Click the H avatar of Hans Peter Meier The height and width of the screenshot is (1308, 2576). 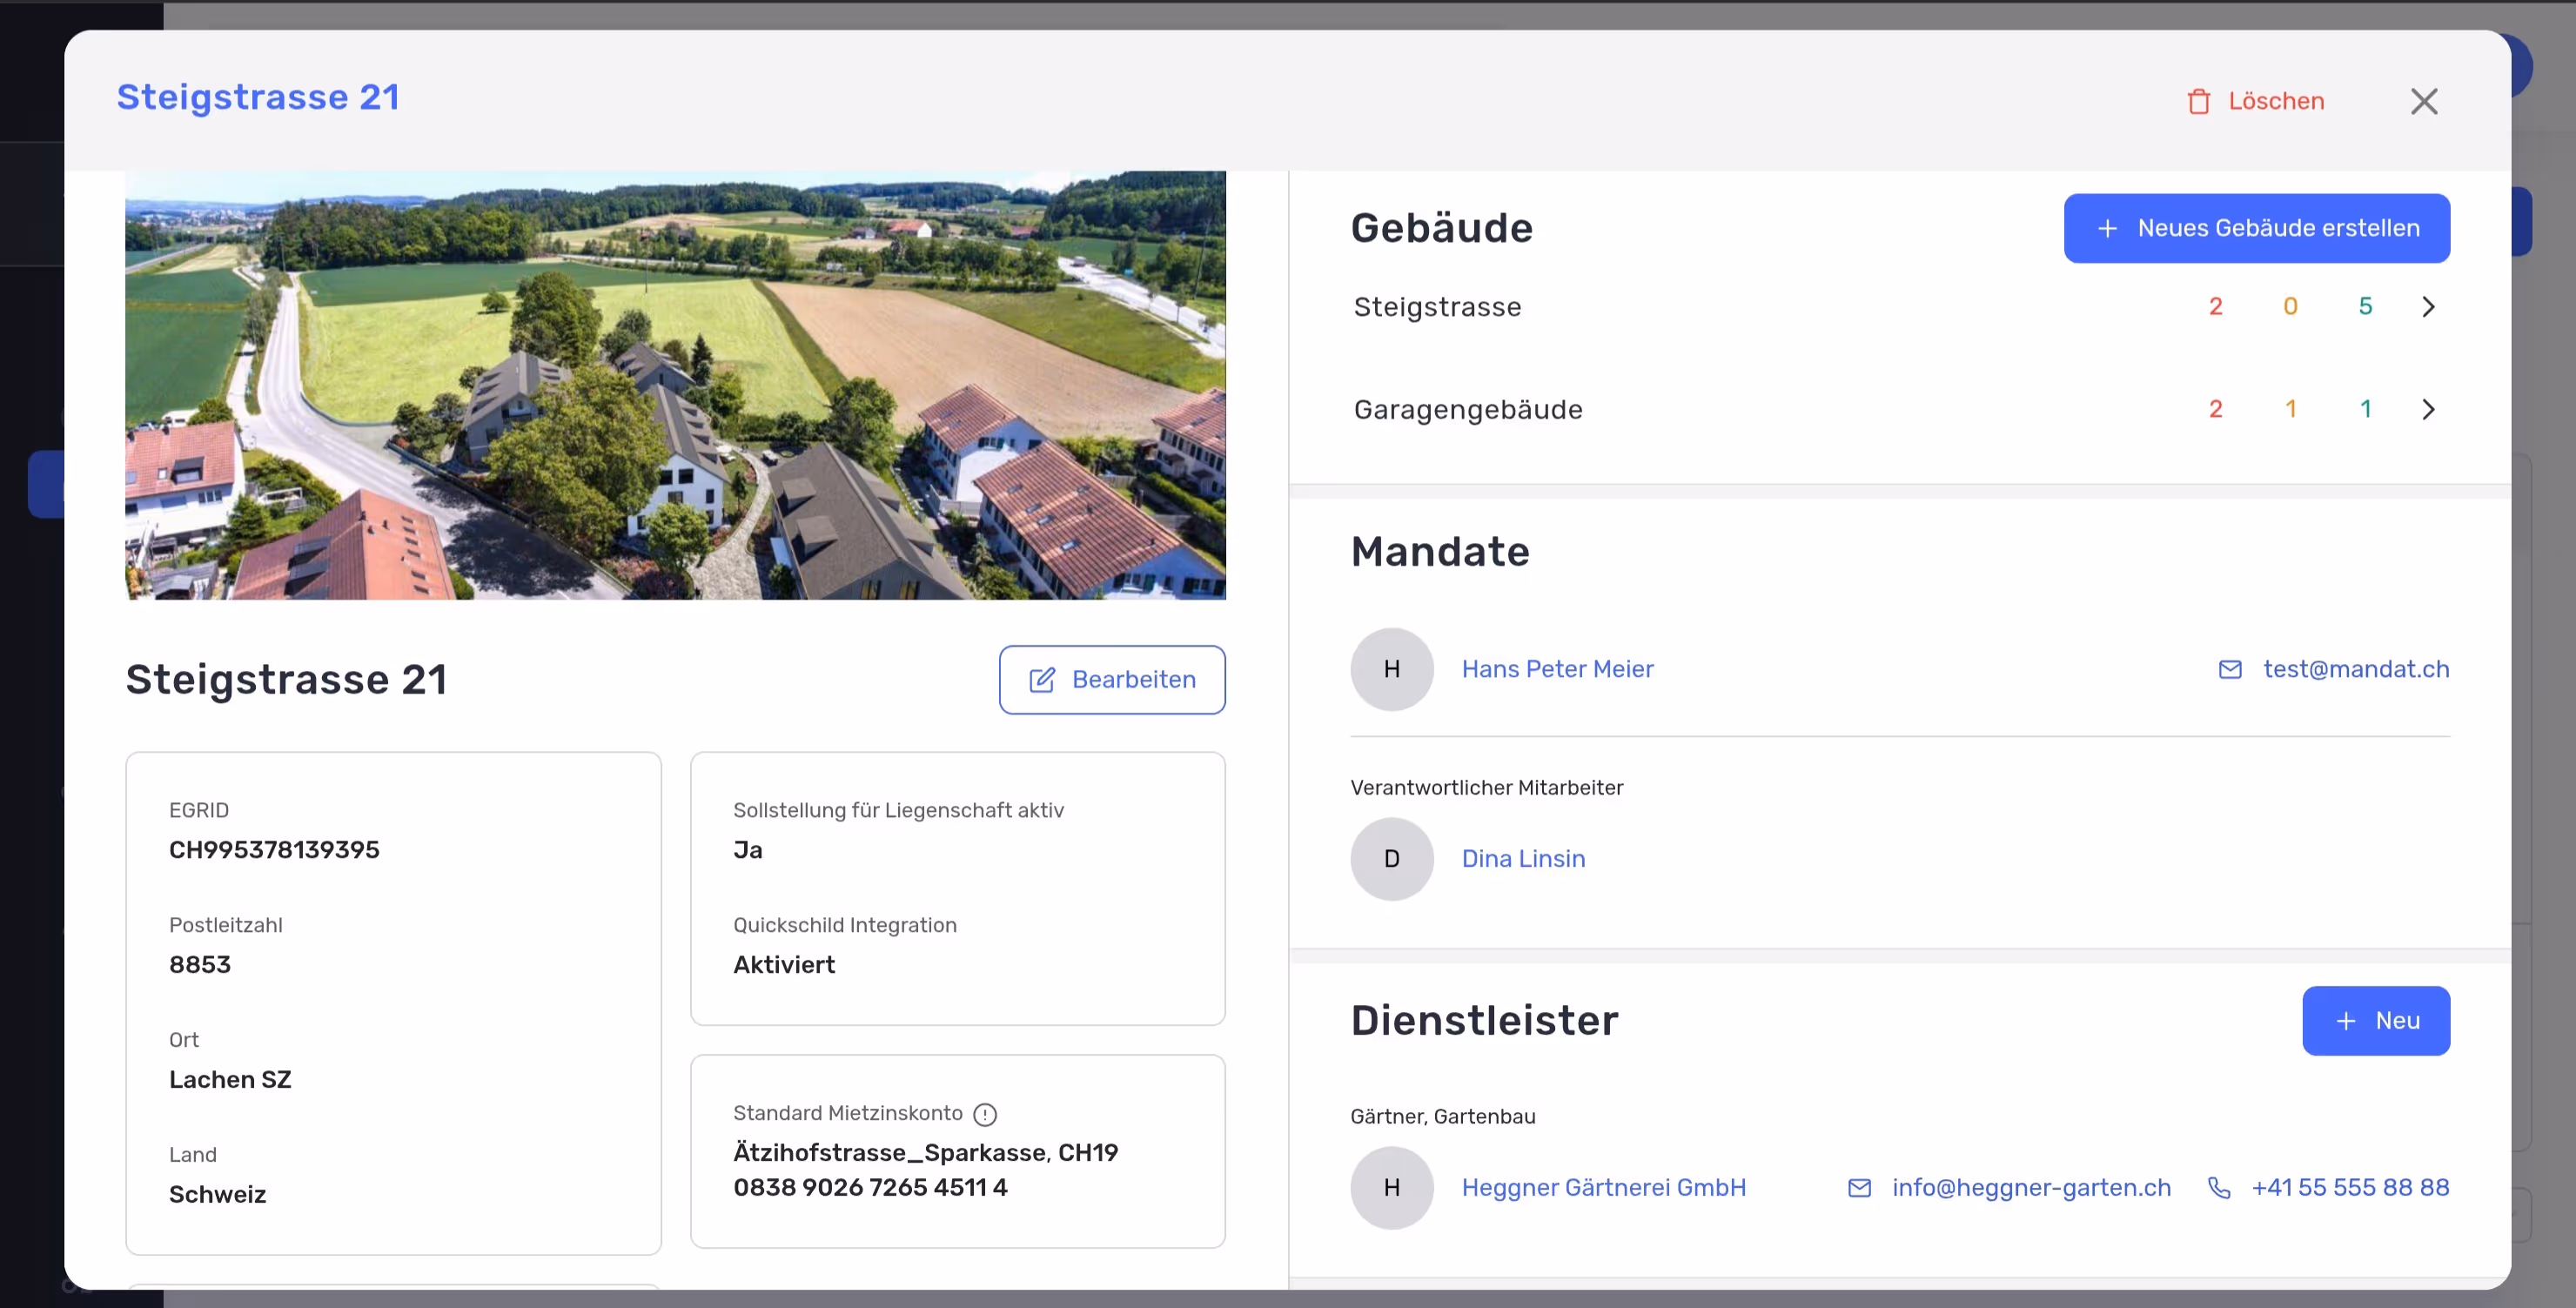(1391, 669)
